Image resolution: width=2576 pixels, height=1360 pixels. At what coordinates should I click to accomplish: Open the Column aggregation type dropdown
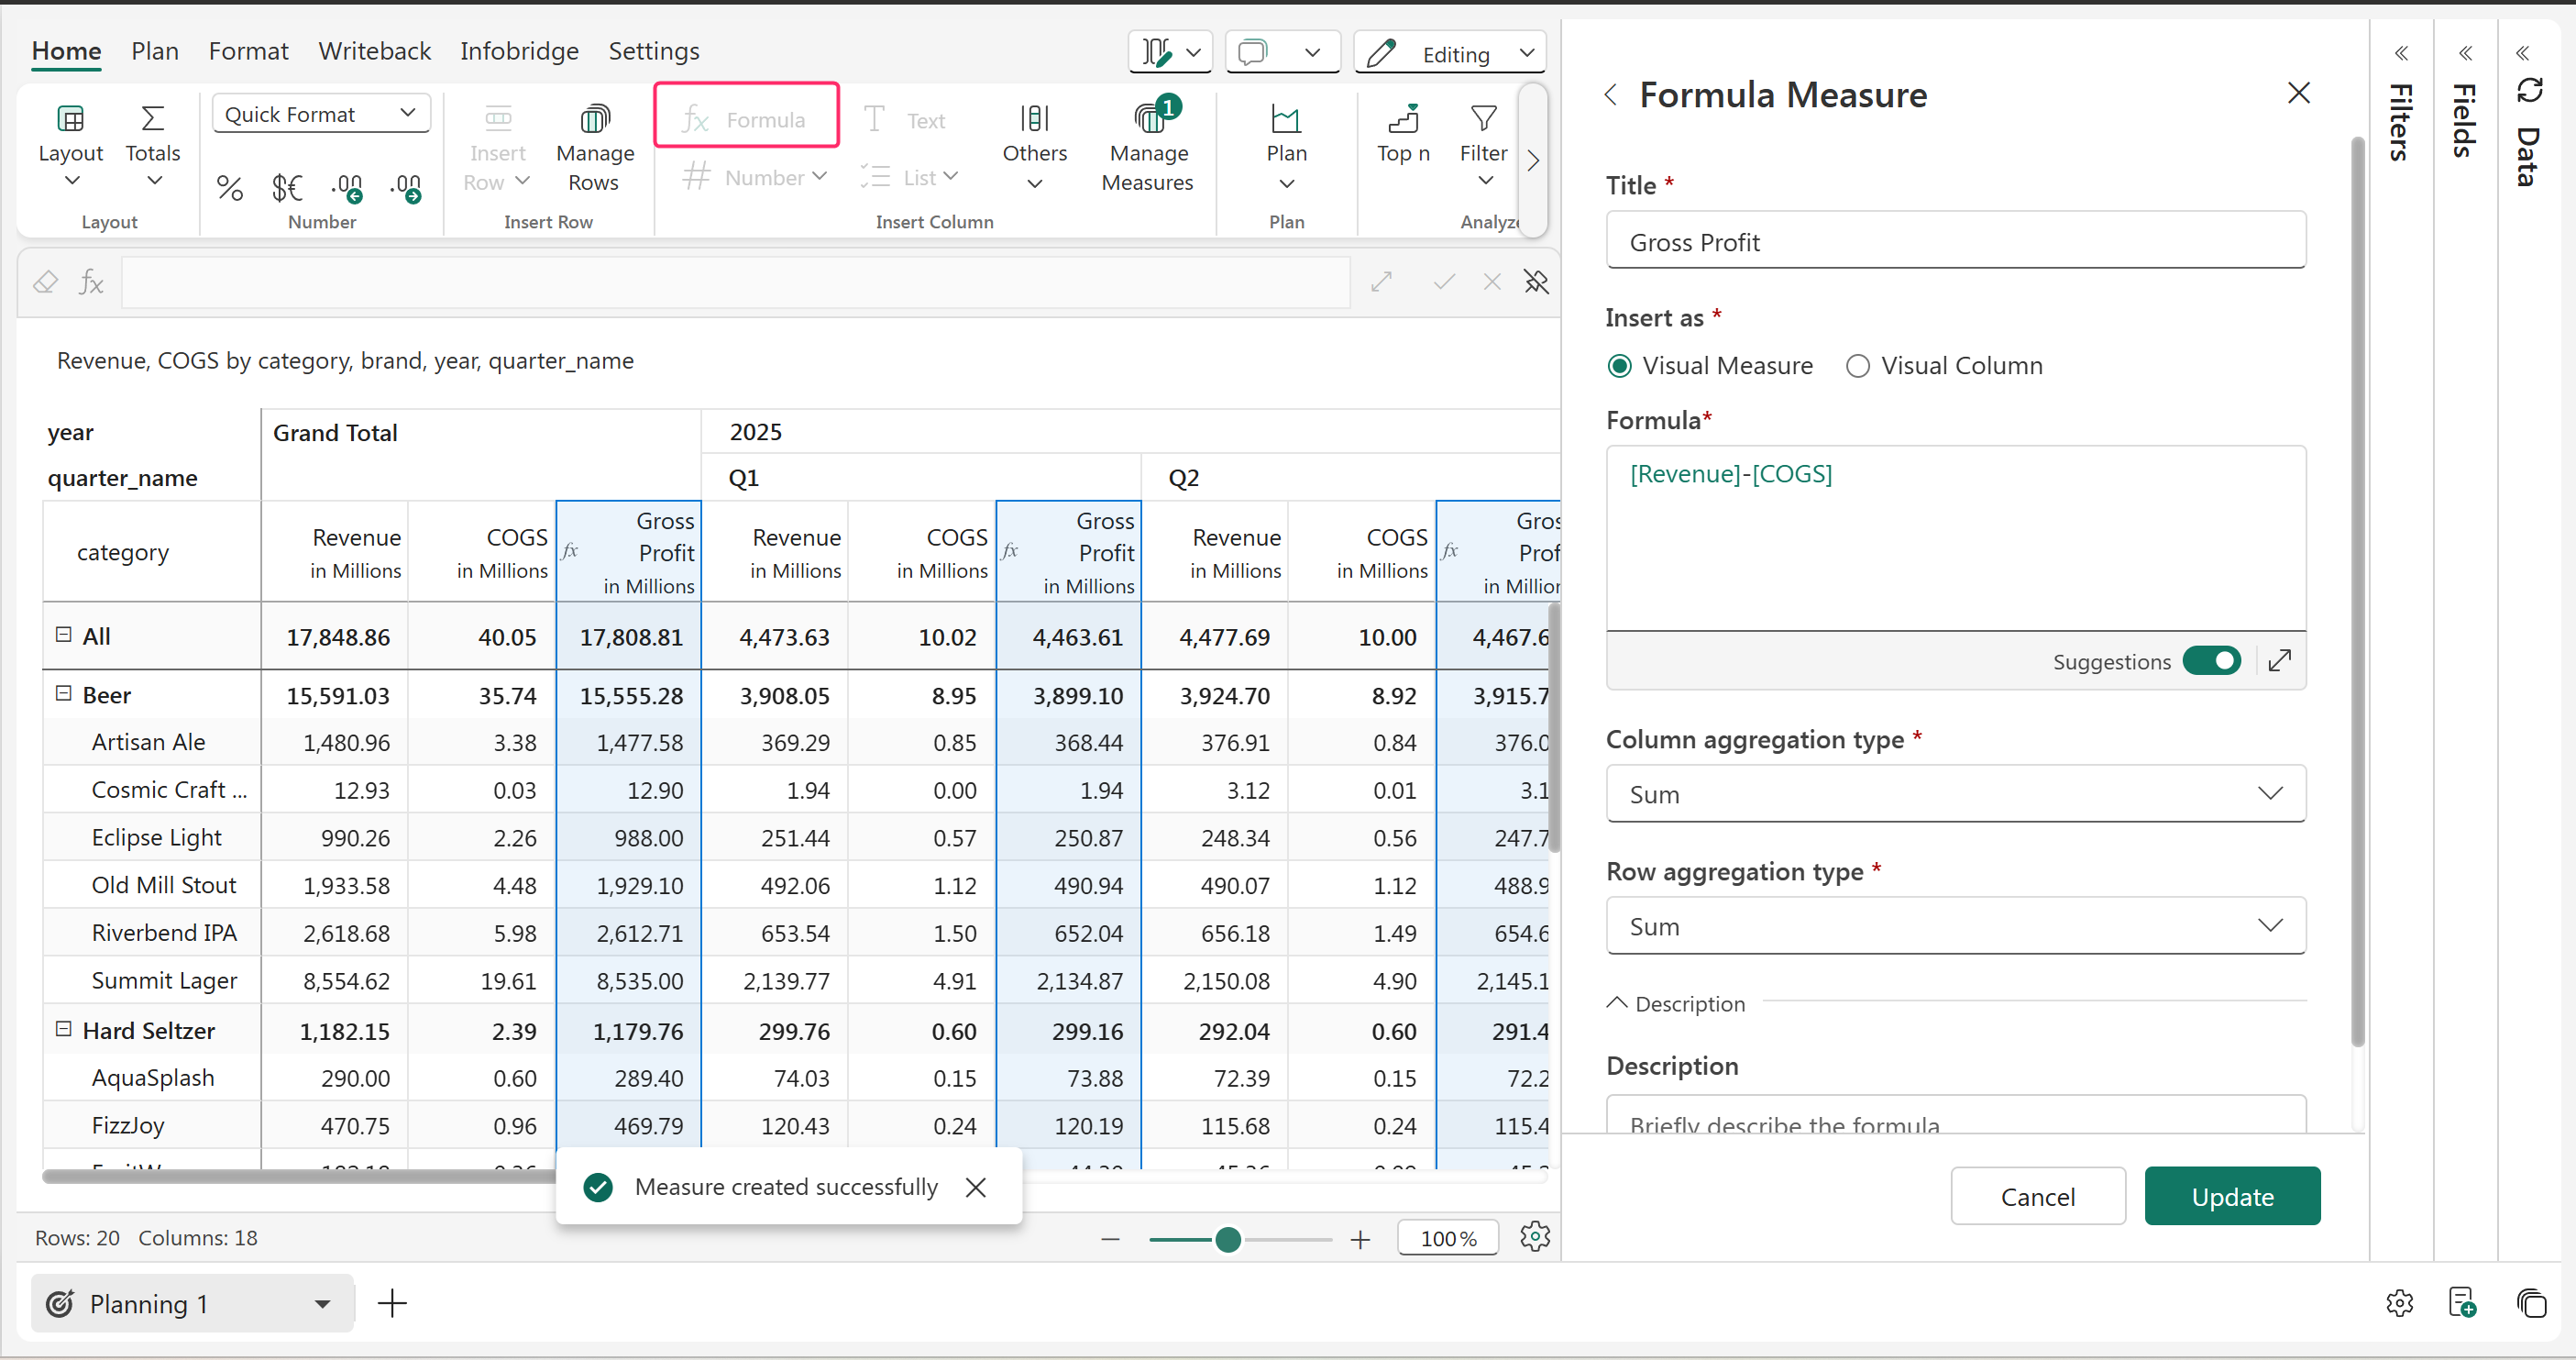[1955, 794]
